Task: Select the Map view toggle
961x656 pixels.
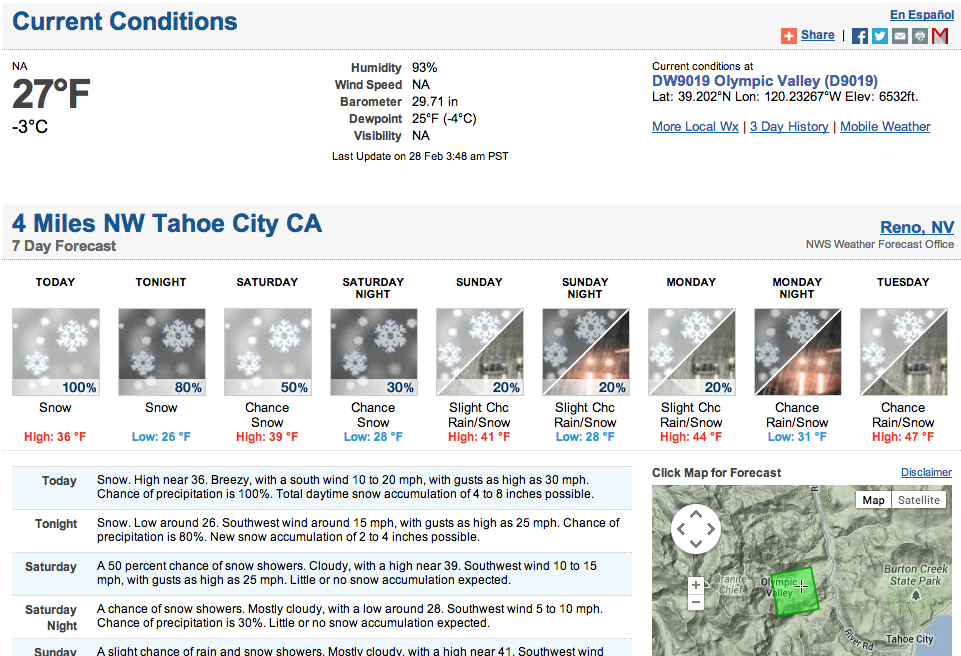Action: [x=873, y=500]
